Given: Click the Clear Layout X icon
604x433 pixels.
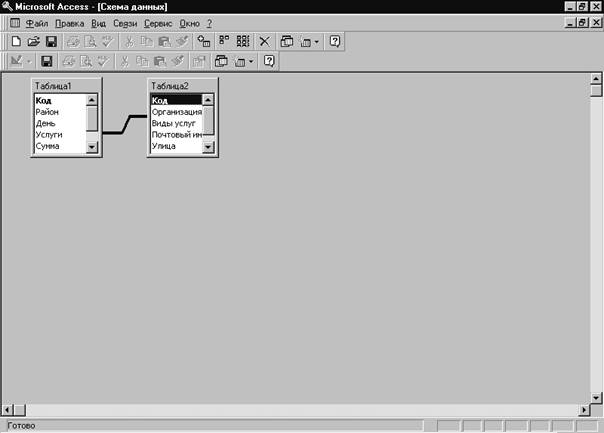Looking at the screenshot, I should pyautogui.click(x=264, y=41).
